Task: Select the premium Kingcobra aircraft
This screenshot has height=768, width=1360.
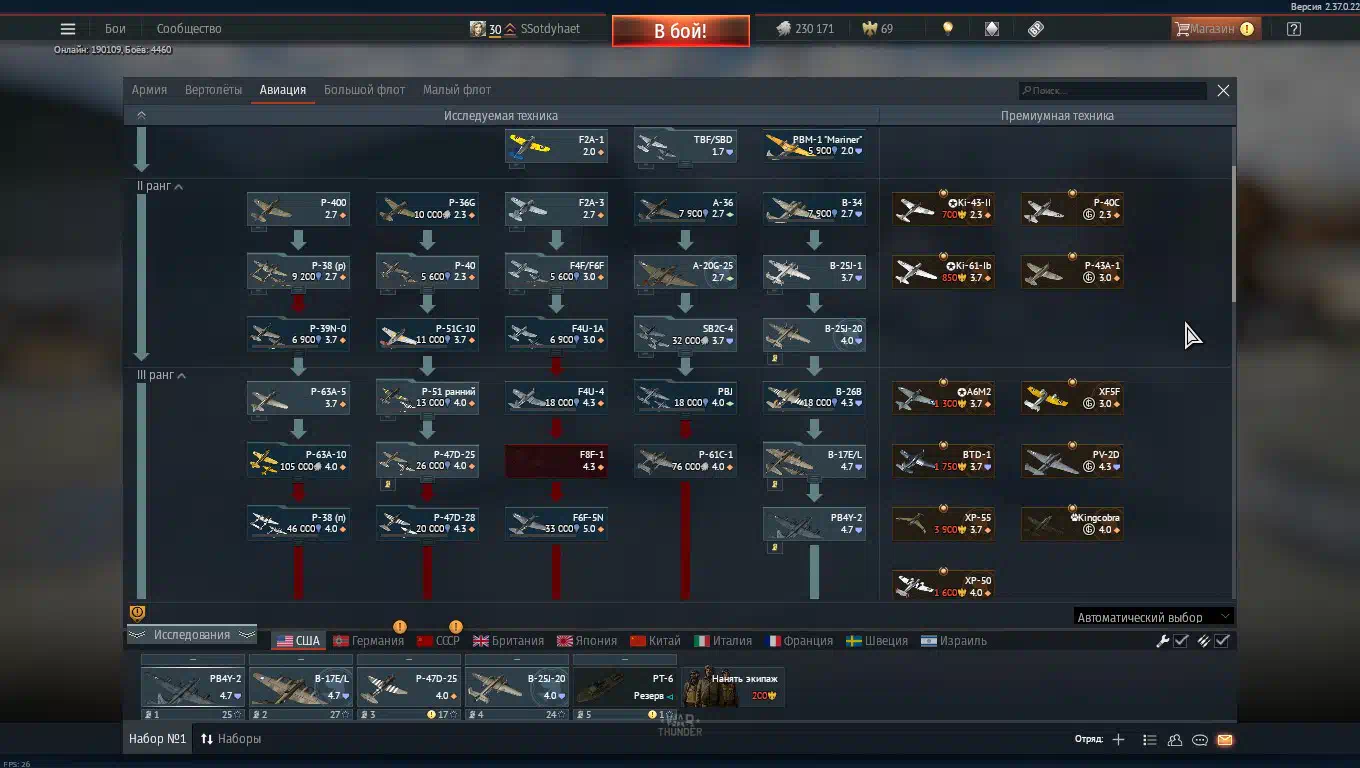Action: coord(1072,524)
